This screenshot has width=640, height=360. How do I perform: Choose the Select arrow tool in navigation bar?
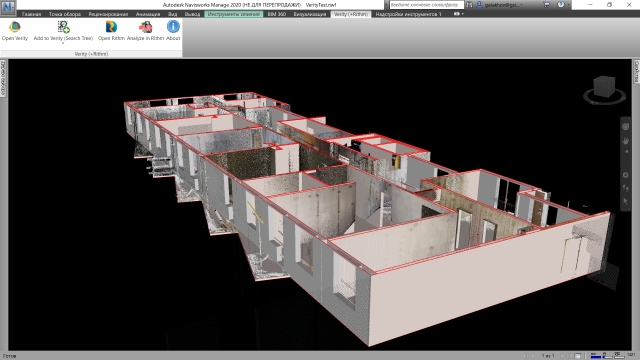625,201
